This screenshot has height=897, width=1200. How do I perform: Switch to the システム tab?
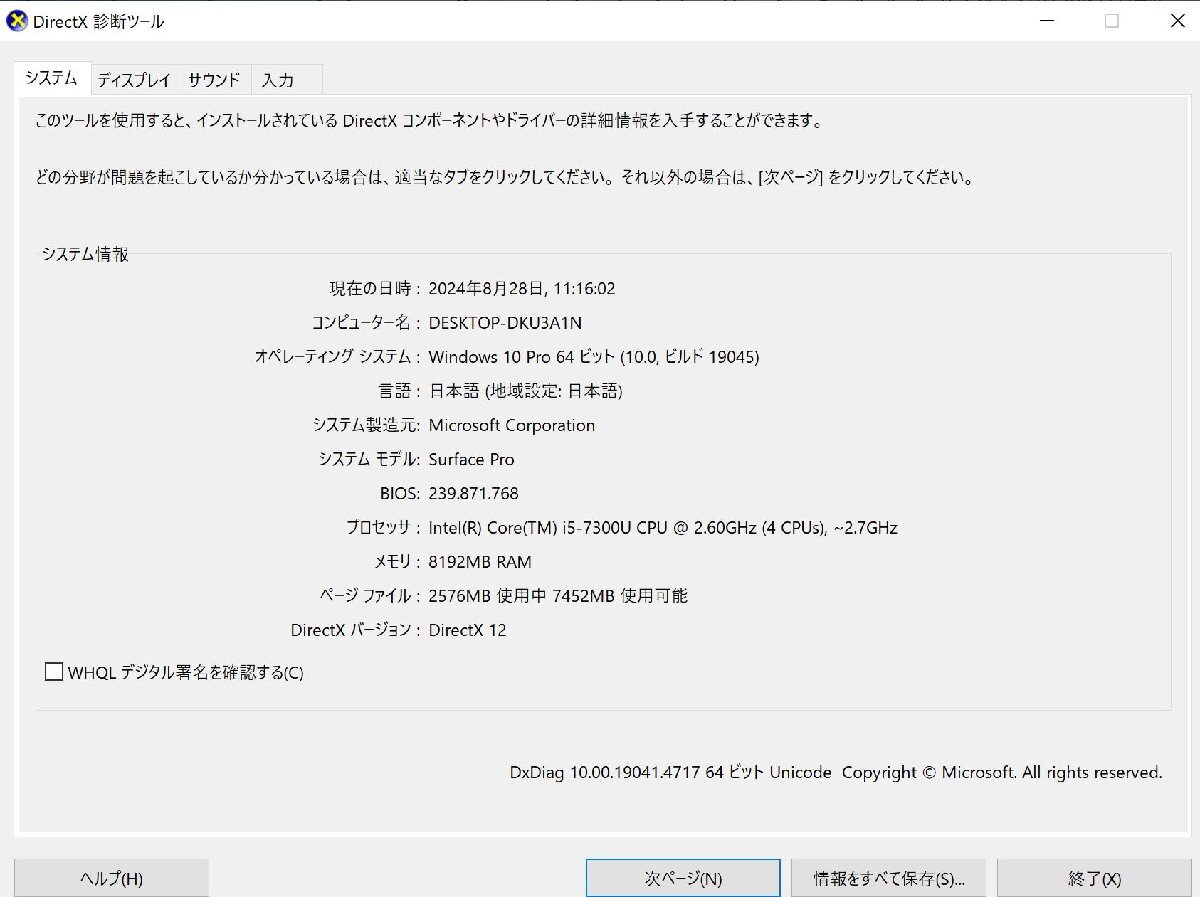point(52,78)
